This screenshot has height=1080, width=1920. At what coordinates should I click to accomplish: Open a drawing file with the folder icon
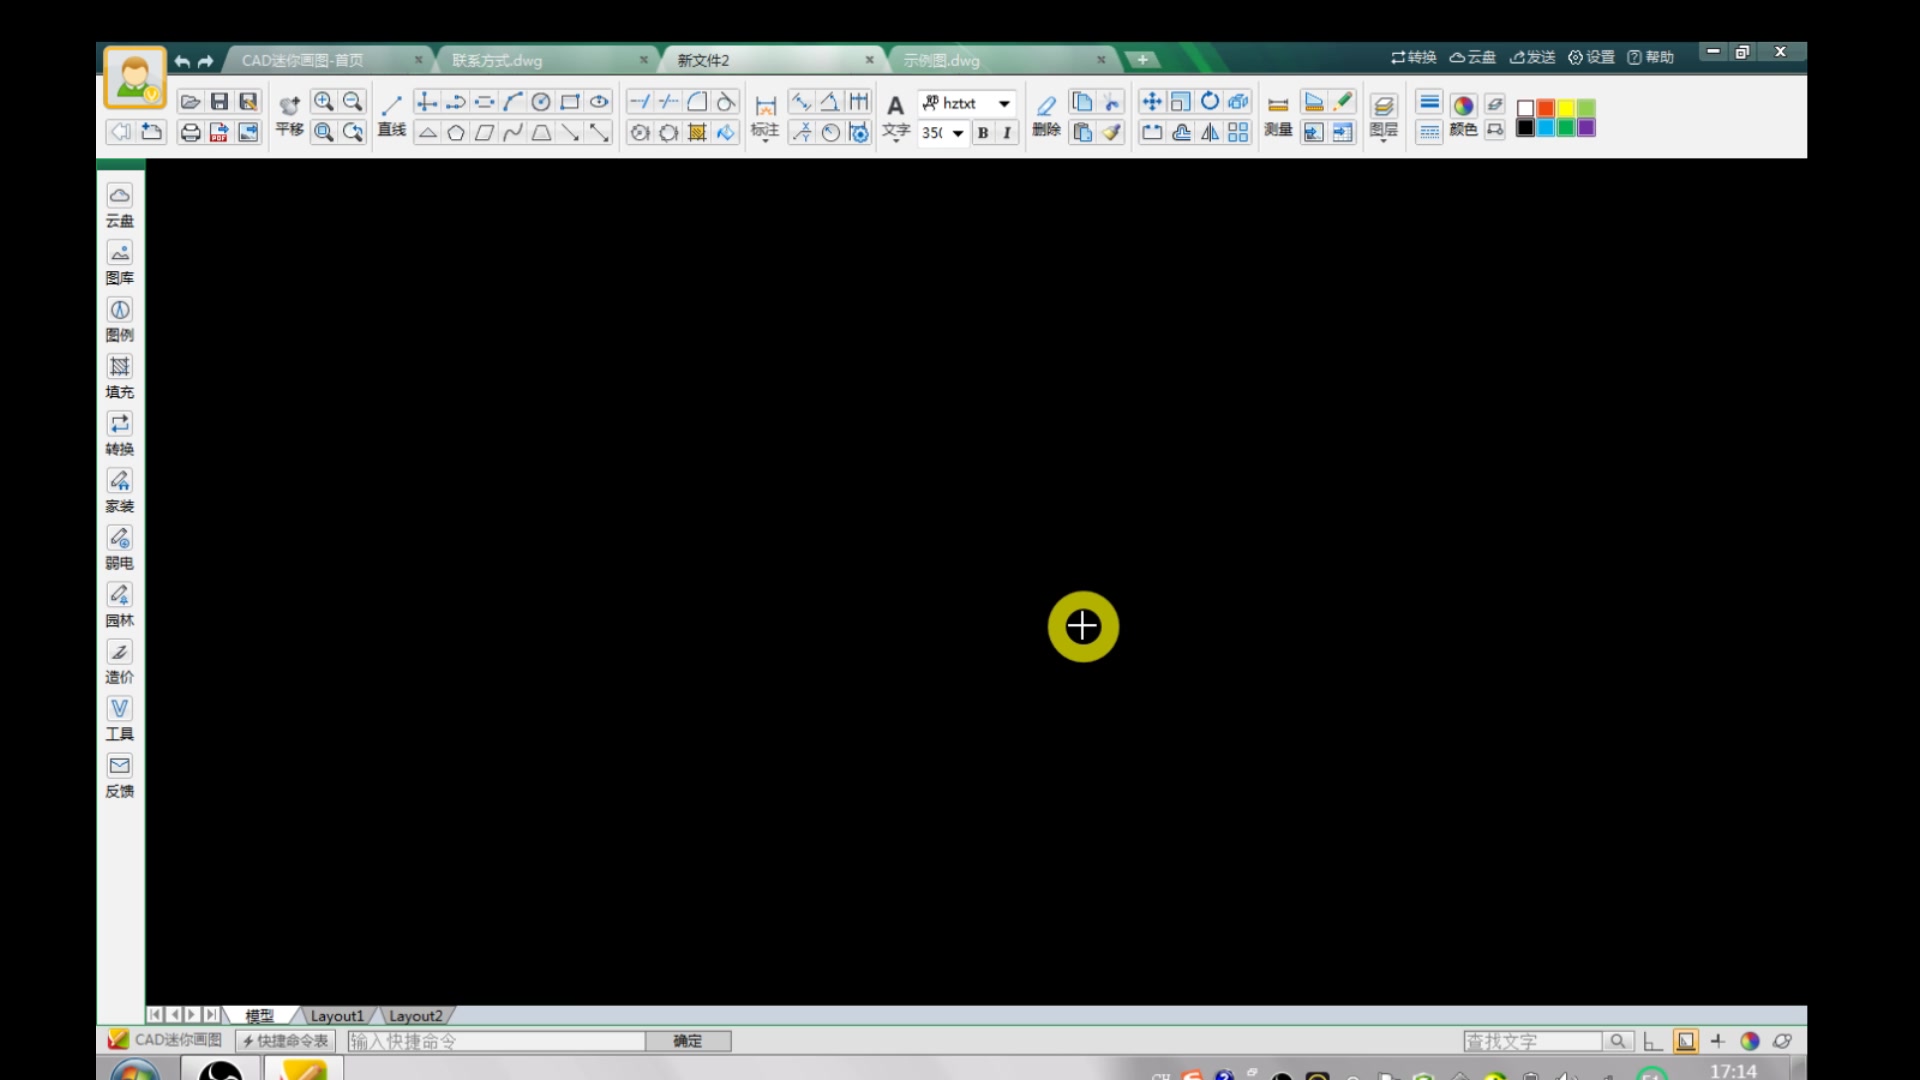[x=190, y=102]
